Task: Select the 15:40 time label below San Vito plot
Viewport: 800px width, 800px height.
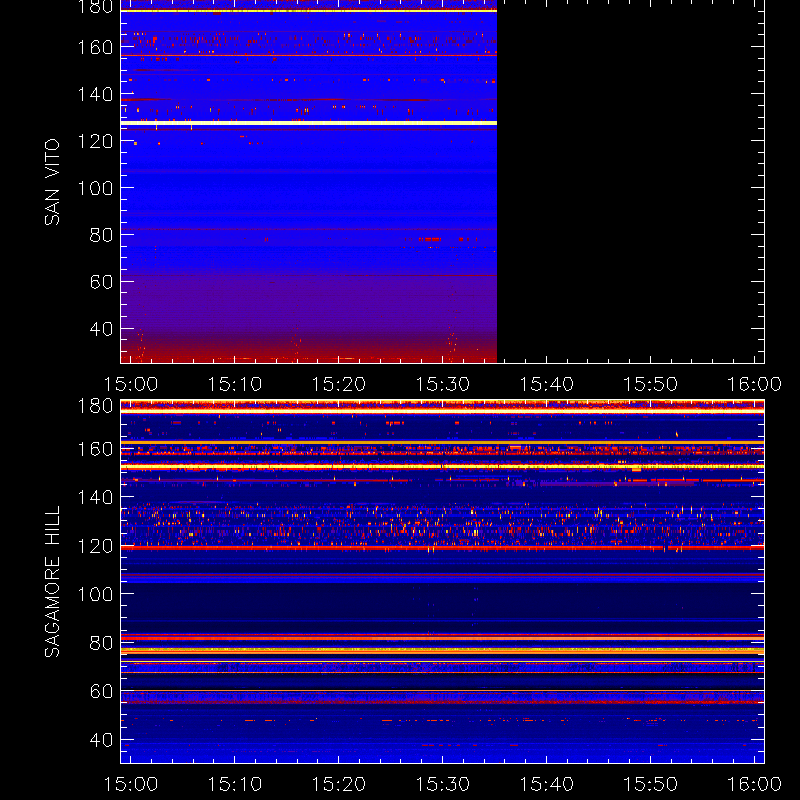Action: pyautogui.click(x=546, y=384)
